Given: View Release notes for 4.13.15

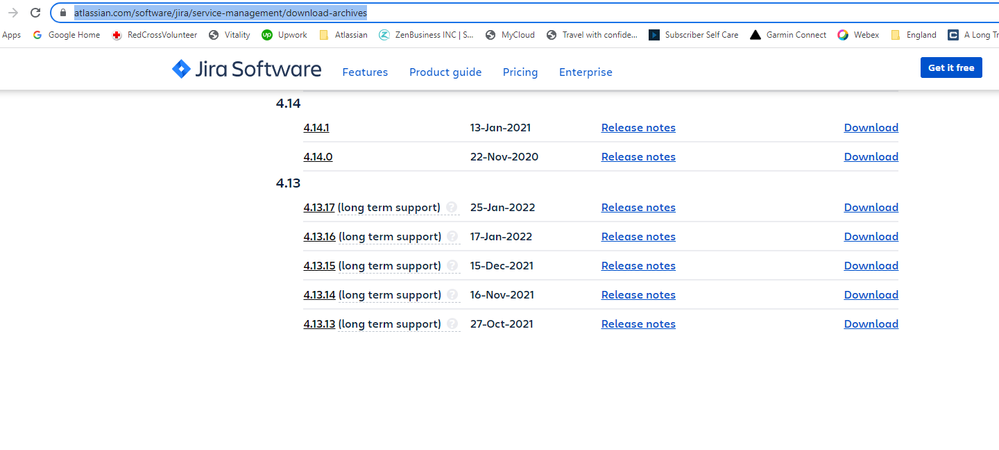Looking at the screenshot, I should click(x=638, y=266).
